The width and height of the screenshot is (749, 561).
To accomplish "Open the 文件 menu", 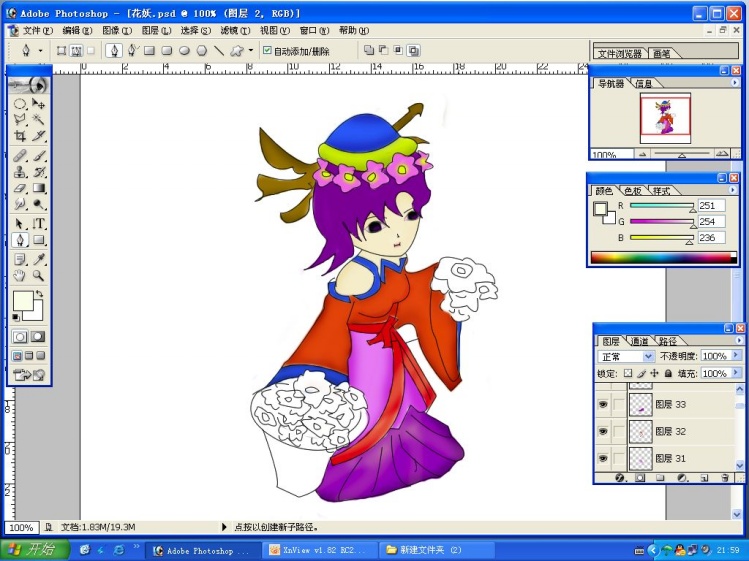I will (37, 31).
